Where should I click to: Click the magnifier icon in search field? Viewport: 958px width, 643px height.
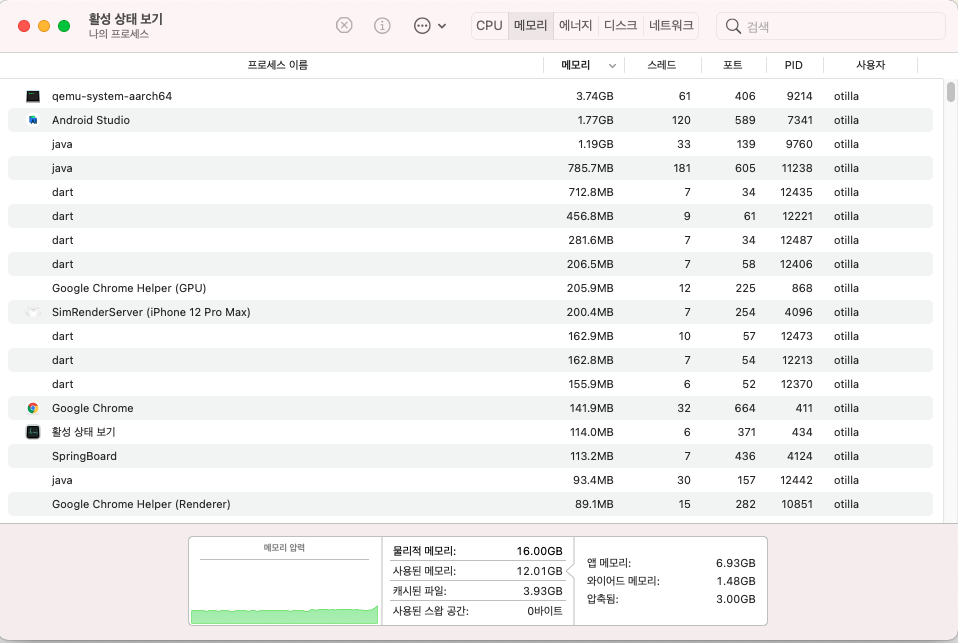point(733,26)
